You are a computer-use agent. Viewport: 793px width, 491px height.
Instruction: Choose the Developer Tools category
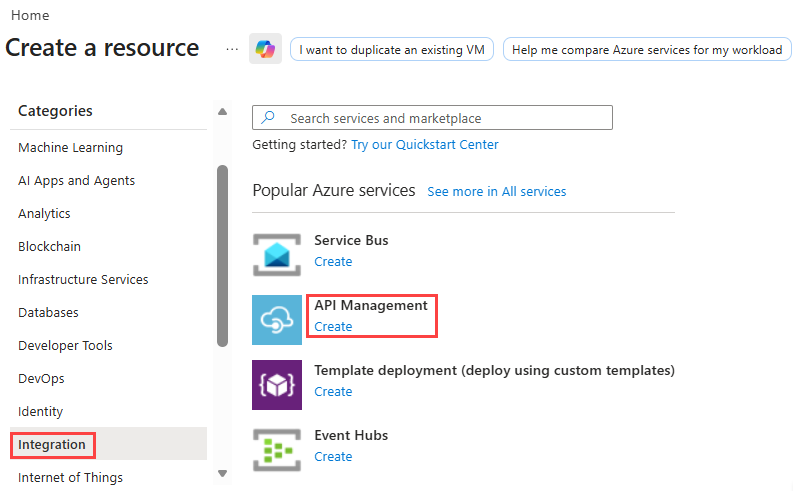coord(65,345)
